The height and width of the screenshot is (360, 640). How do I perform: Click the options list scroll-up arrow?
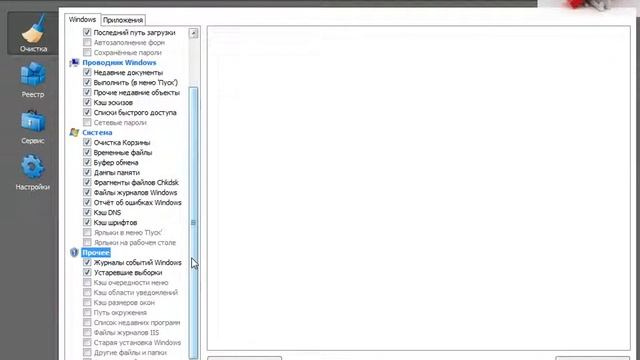[x=193, y=33]
